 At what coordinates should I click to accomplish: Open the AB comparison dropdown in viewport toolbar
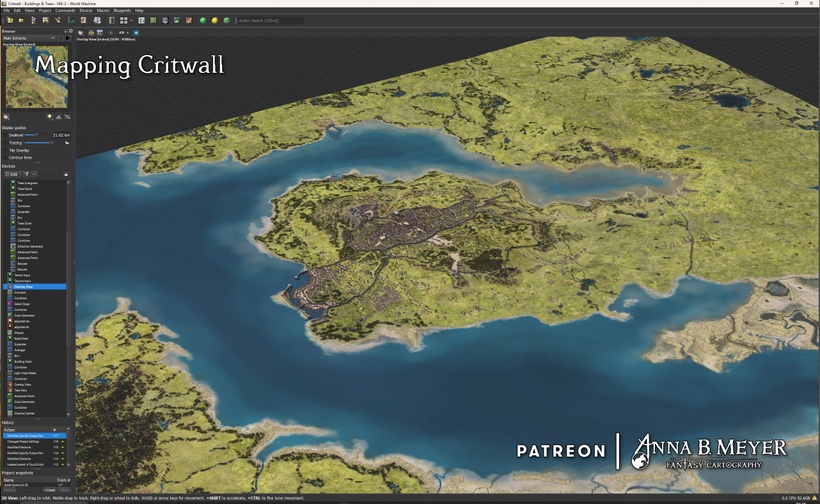tap(123, 32)
